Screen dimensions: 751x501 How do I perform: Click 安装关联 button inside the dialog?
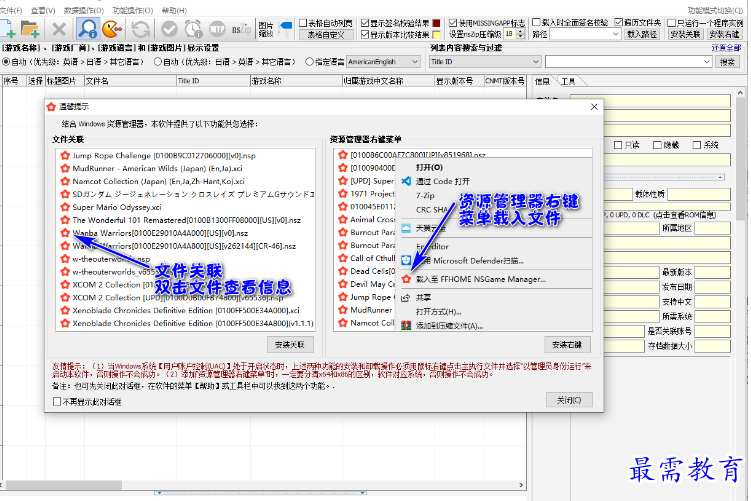(290, 344)
